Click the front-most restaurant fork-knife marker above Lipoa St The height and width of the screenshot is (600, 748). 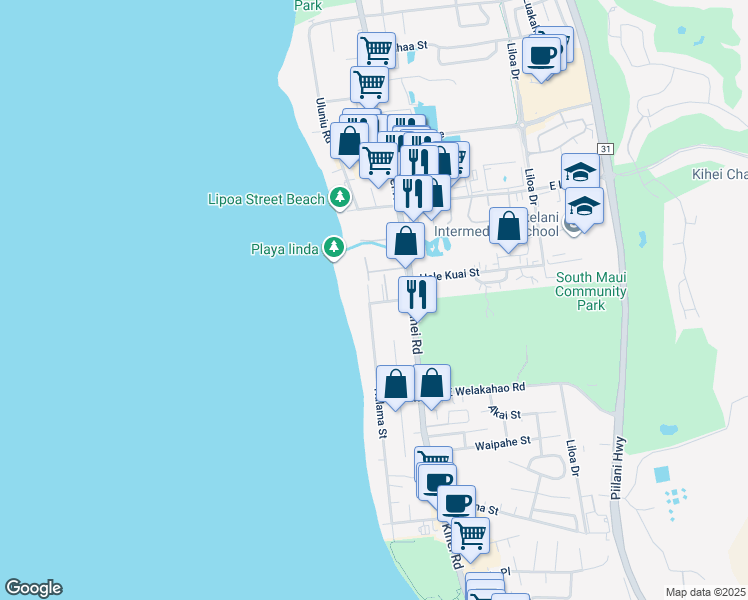click(413, 194)
